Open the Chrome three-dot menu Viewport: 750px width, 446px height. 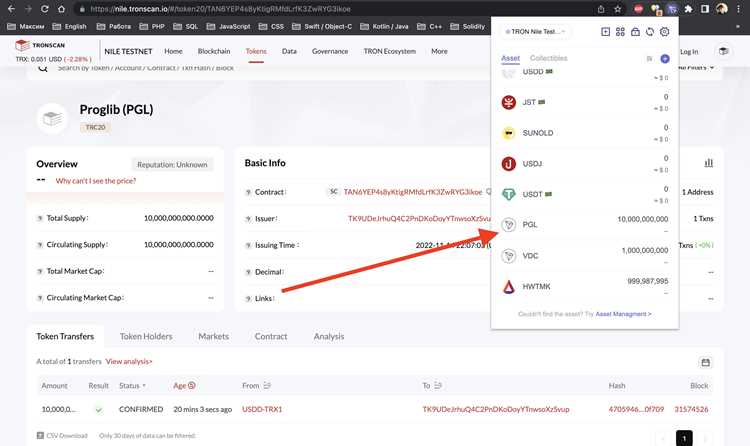coord(739,9)
